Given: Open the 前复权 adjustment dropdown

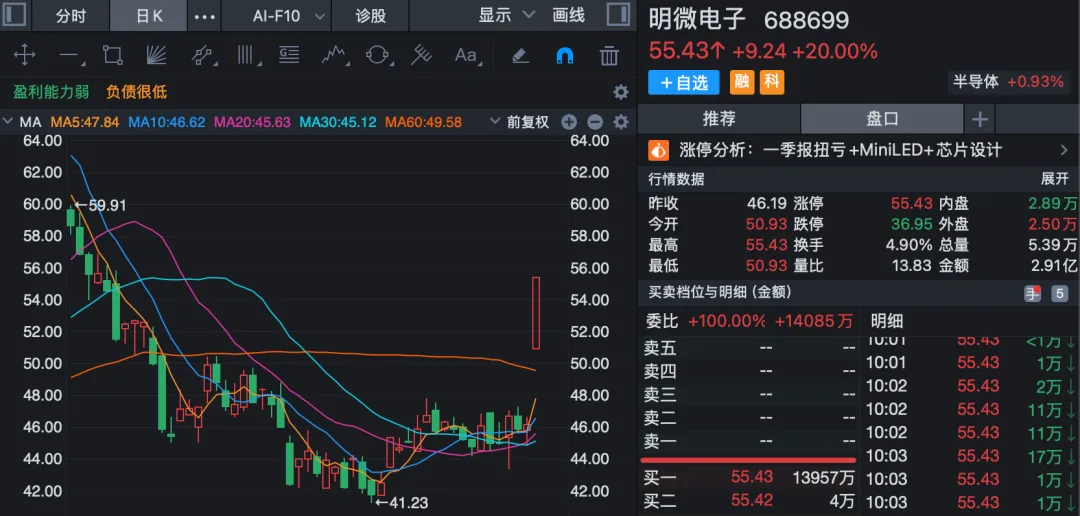Looking at the screenshot, I should [520, 123].
